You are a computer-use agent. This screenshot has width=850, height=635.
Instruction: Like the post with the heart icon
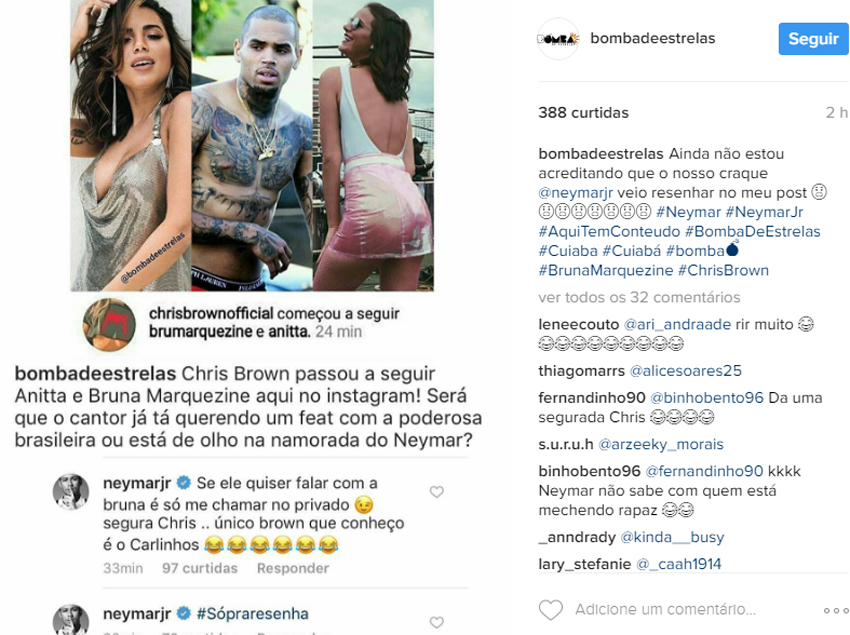[551, 610]
